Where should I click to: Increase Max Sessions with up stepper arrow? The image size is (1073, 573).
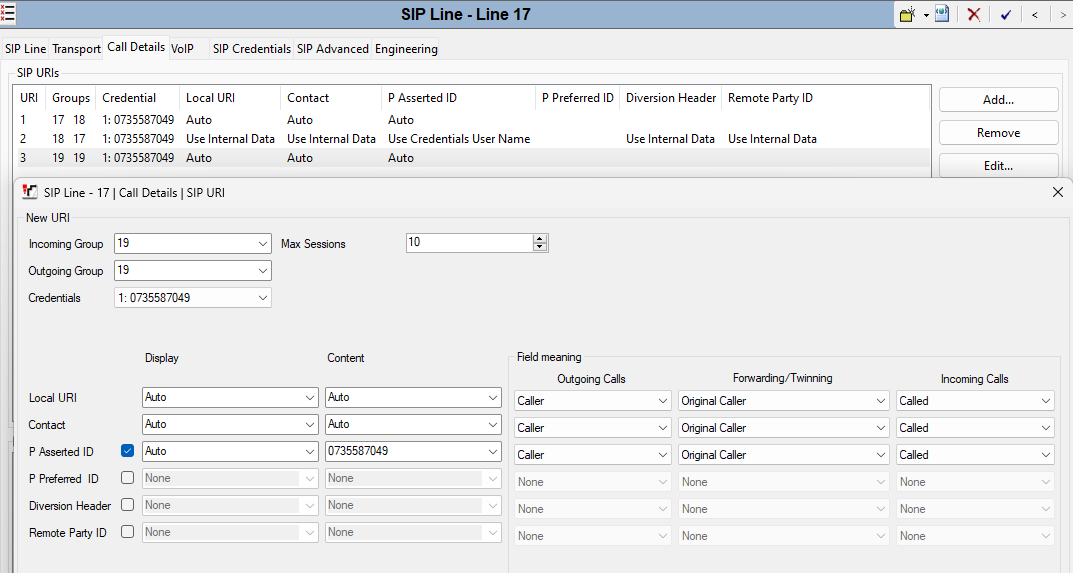(540, 238)
